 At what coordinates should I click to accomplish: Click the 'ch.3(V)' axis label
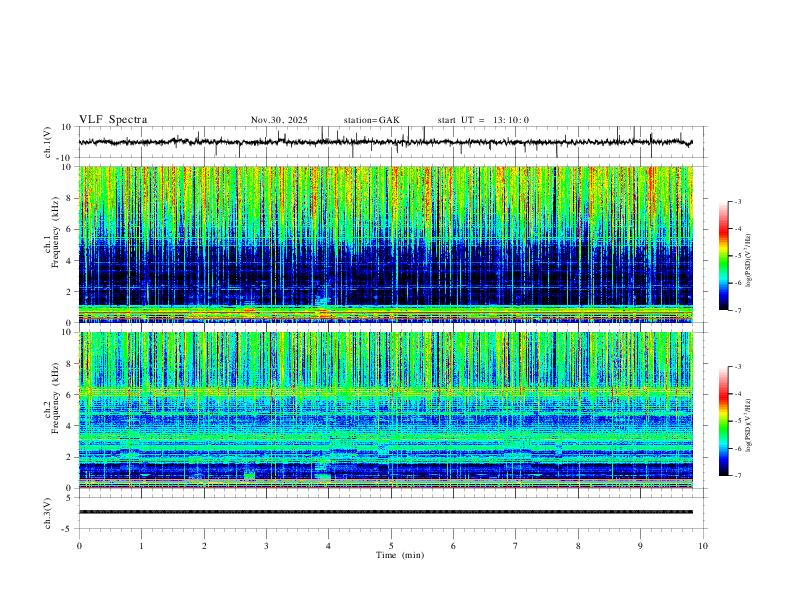click(48, 513)
